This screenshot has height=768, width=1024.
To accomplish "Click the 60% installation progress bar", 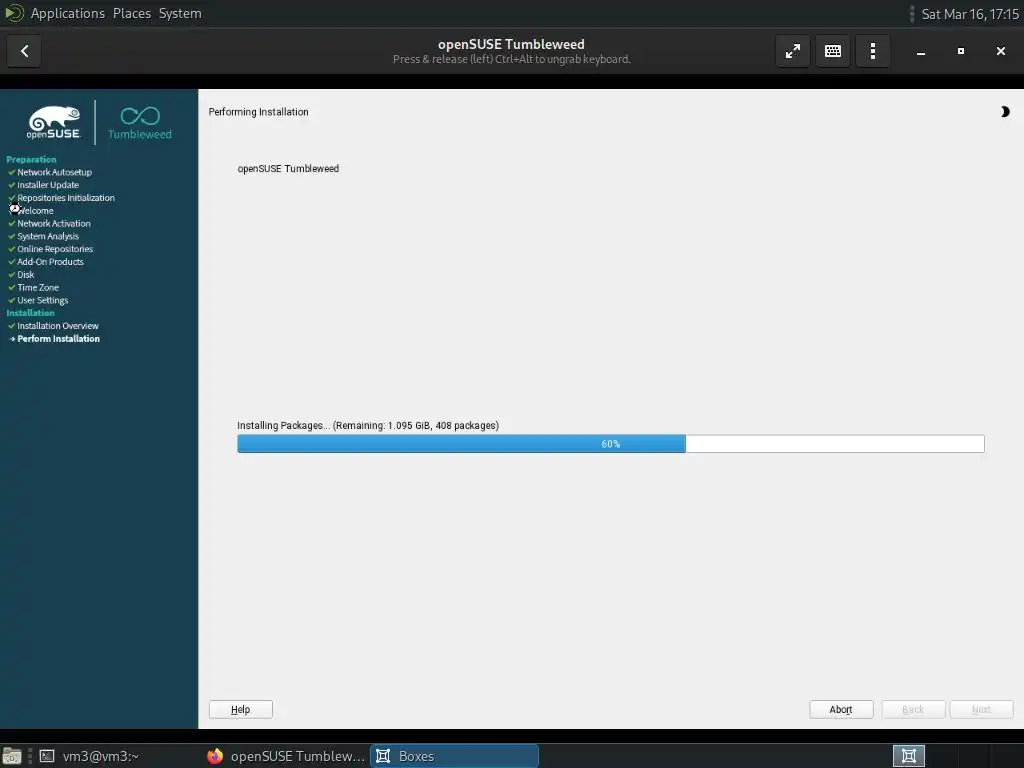I will pyautogui.click(x=611, y=444).
